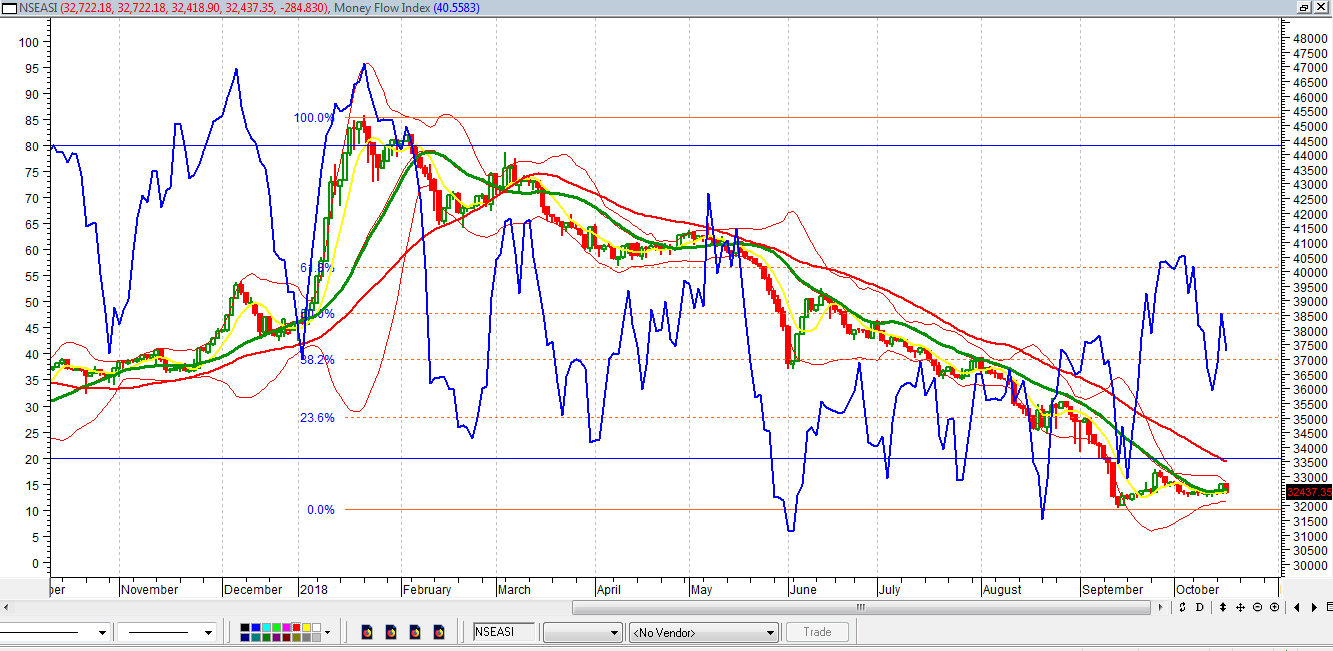Expand the color palette dropdown arrow
1333x651 pixels.
point(327,632)
